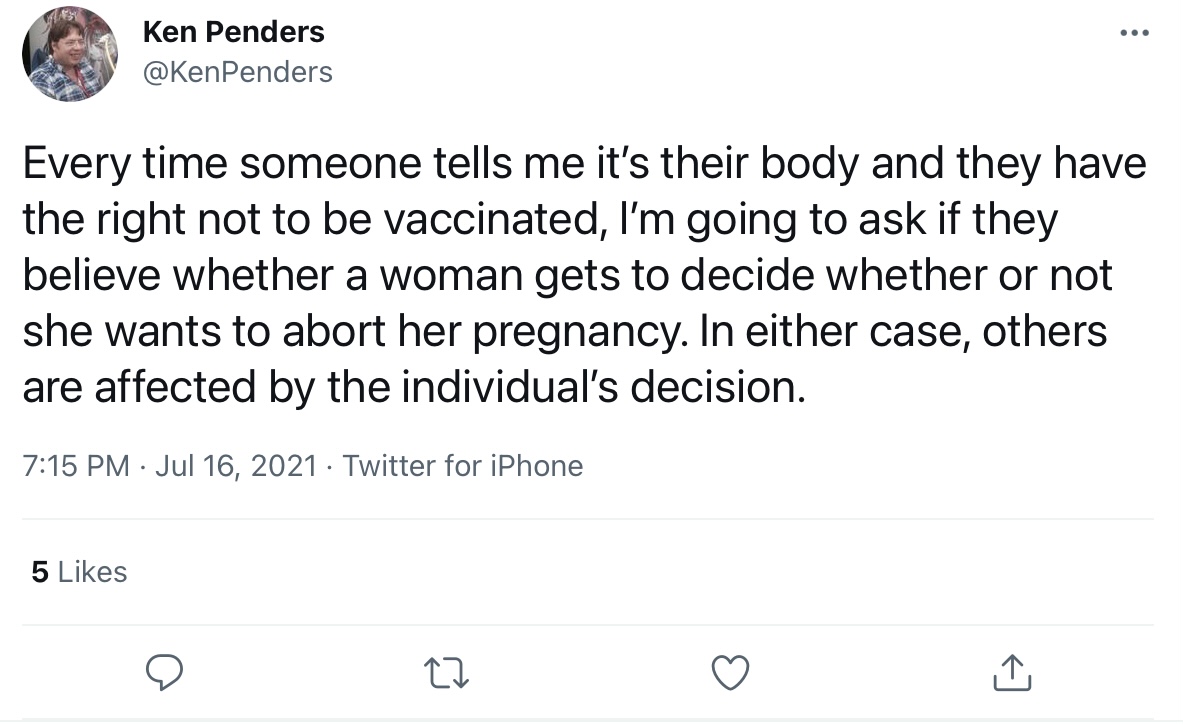Open the three-dot more options menu

coord(1134,32)
